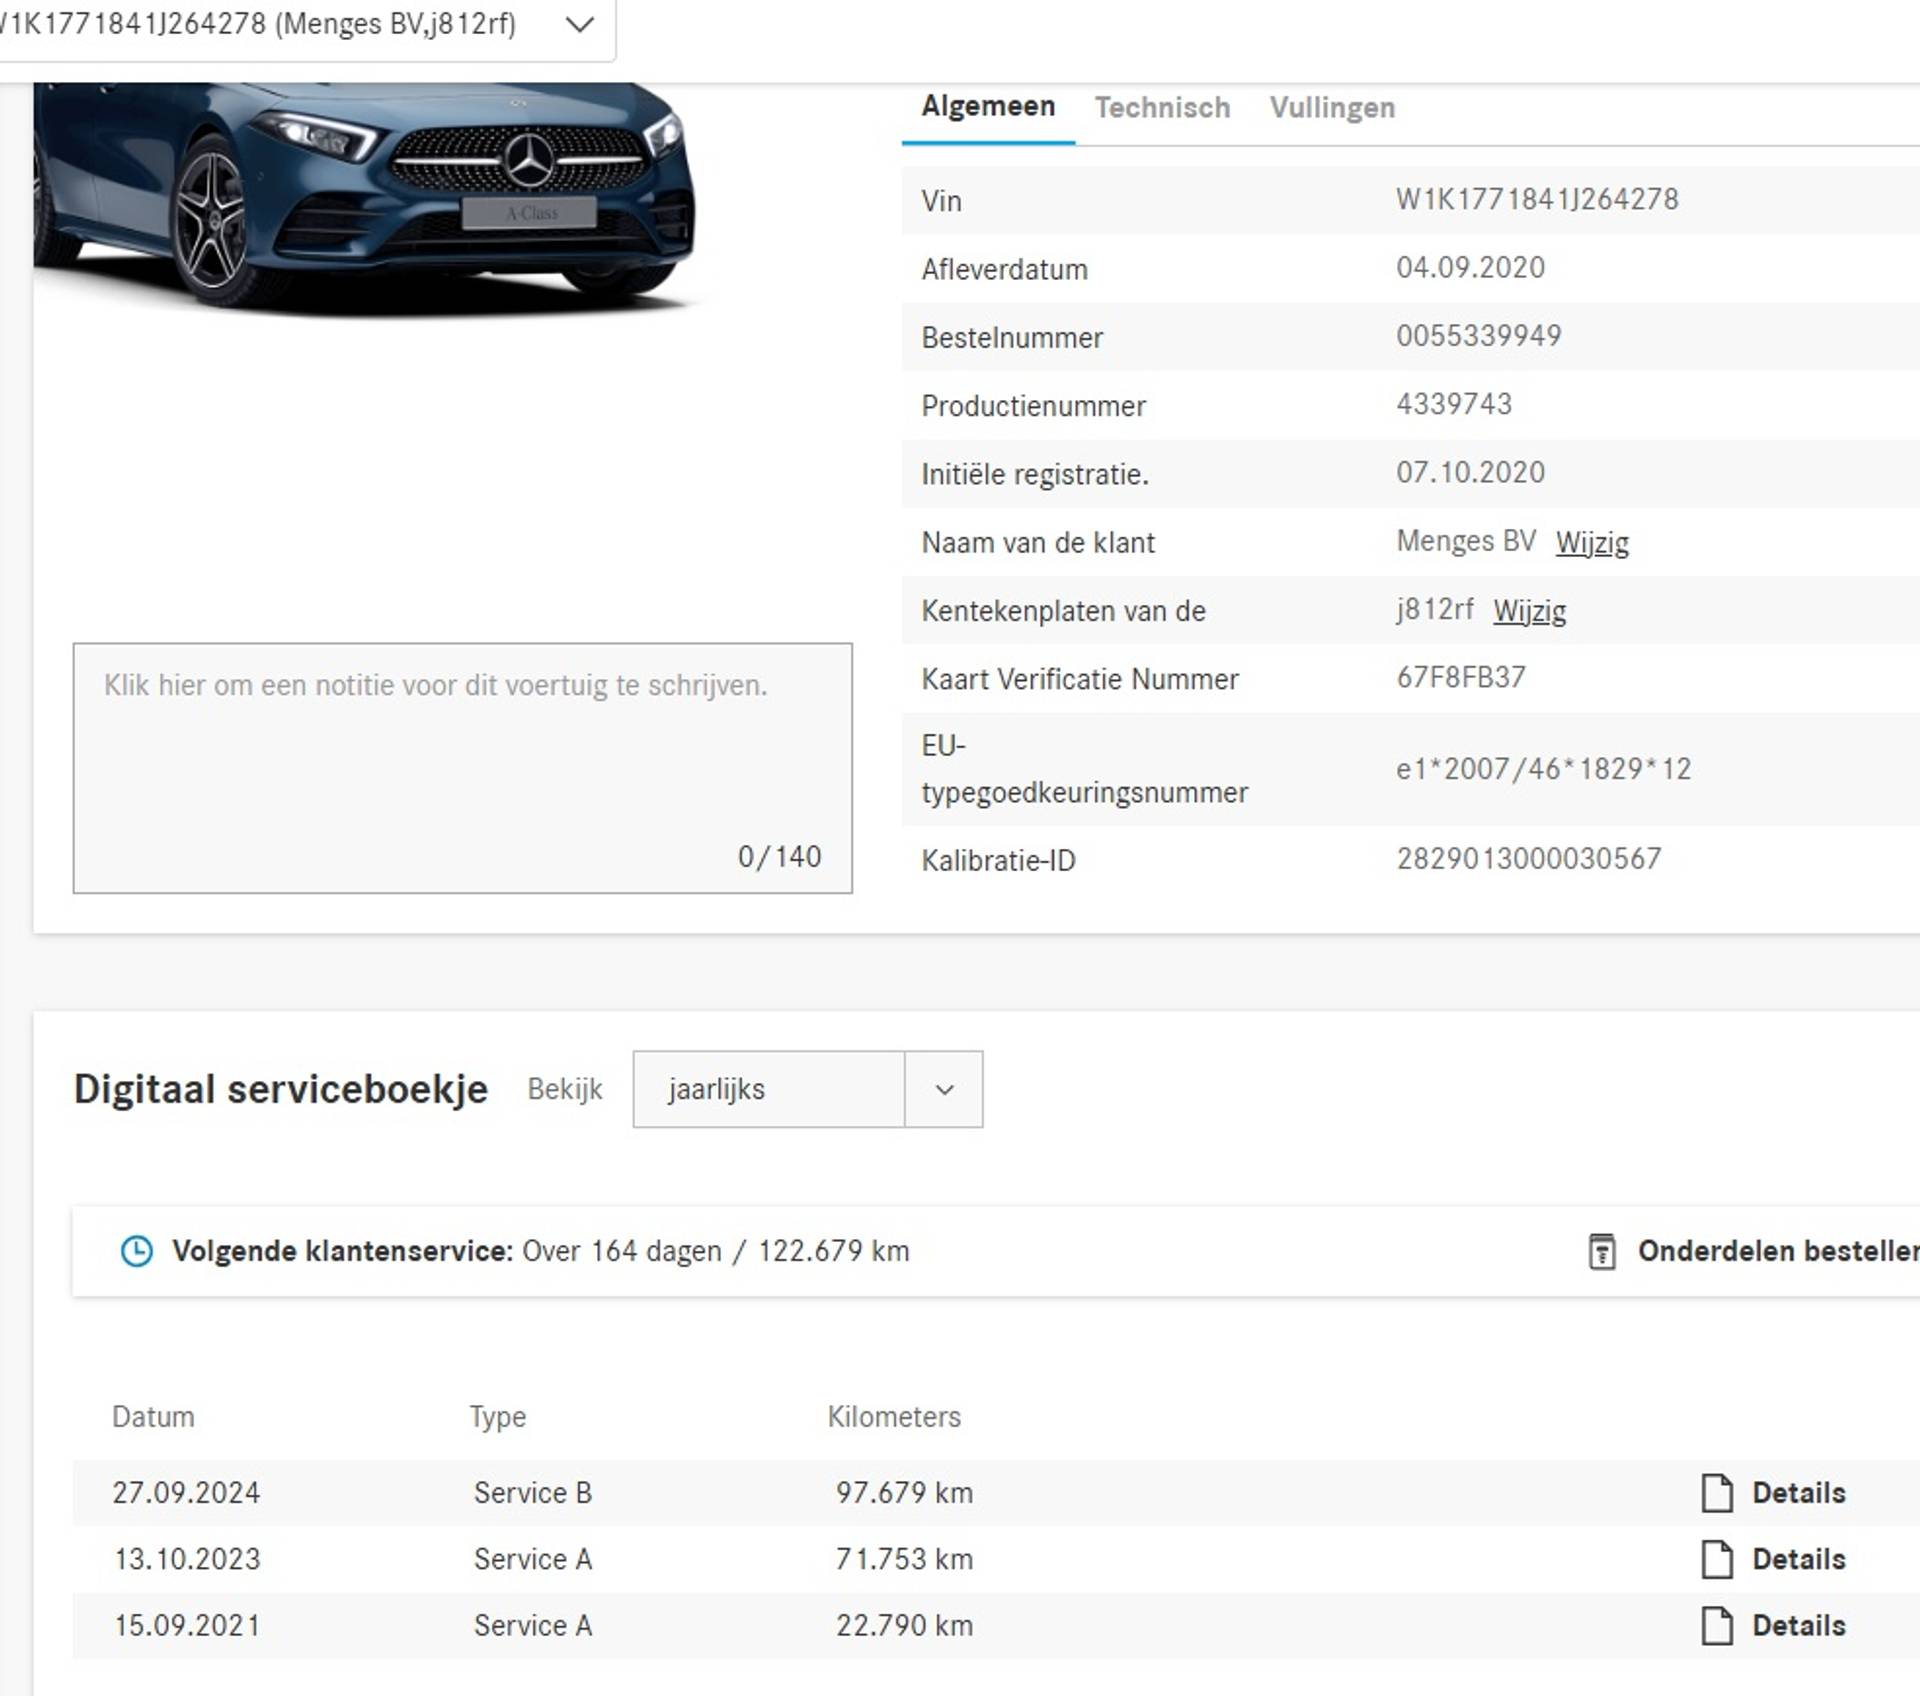Image resolution: width=1920 pixels, height=1696 pixels.
Task: Open the jaarlijks view dropdown arrow
Action: 943,1089
